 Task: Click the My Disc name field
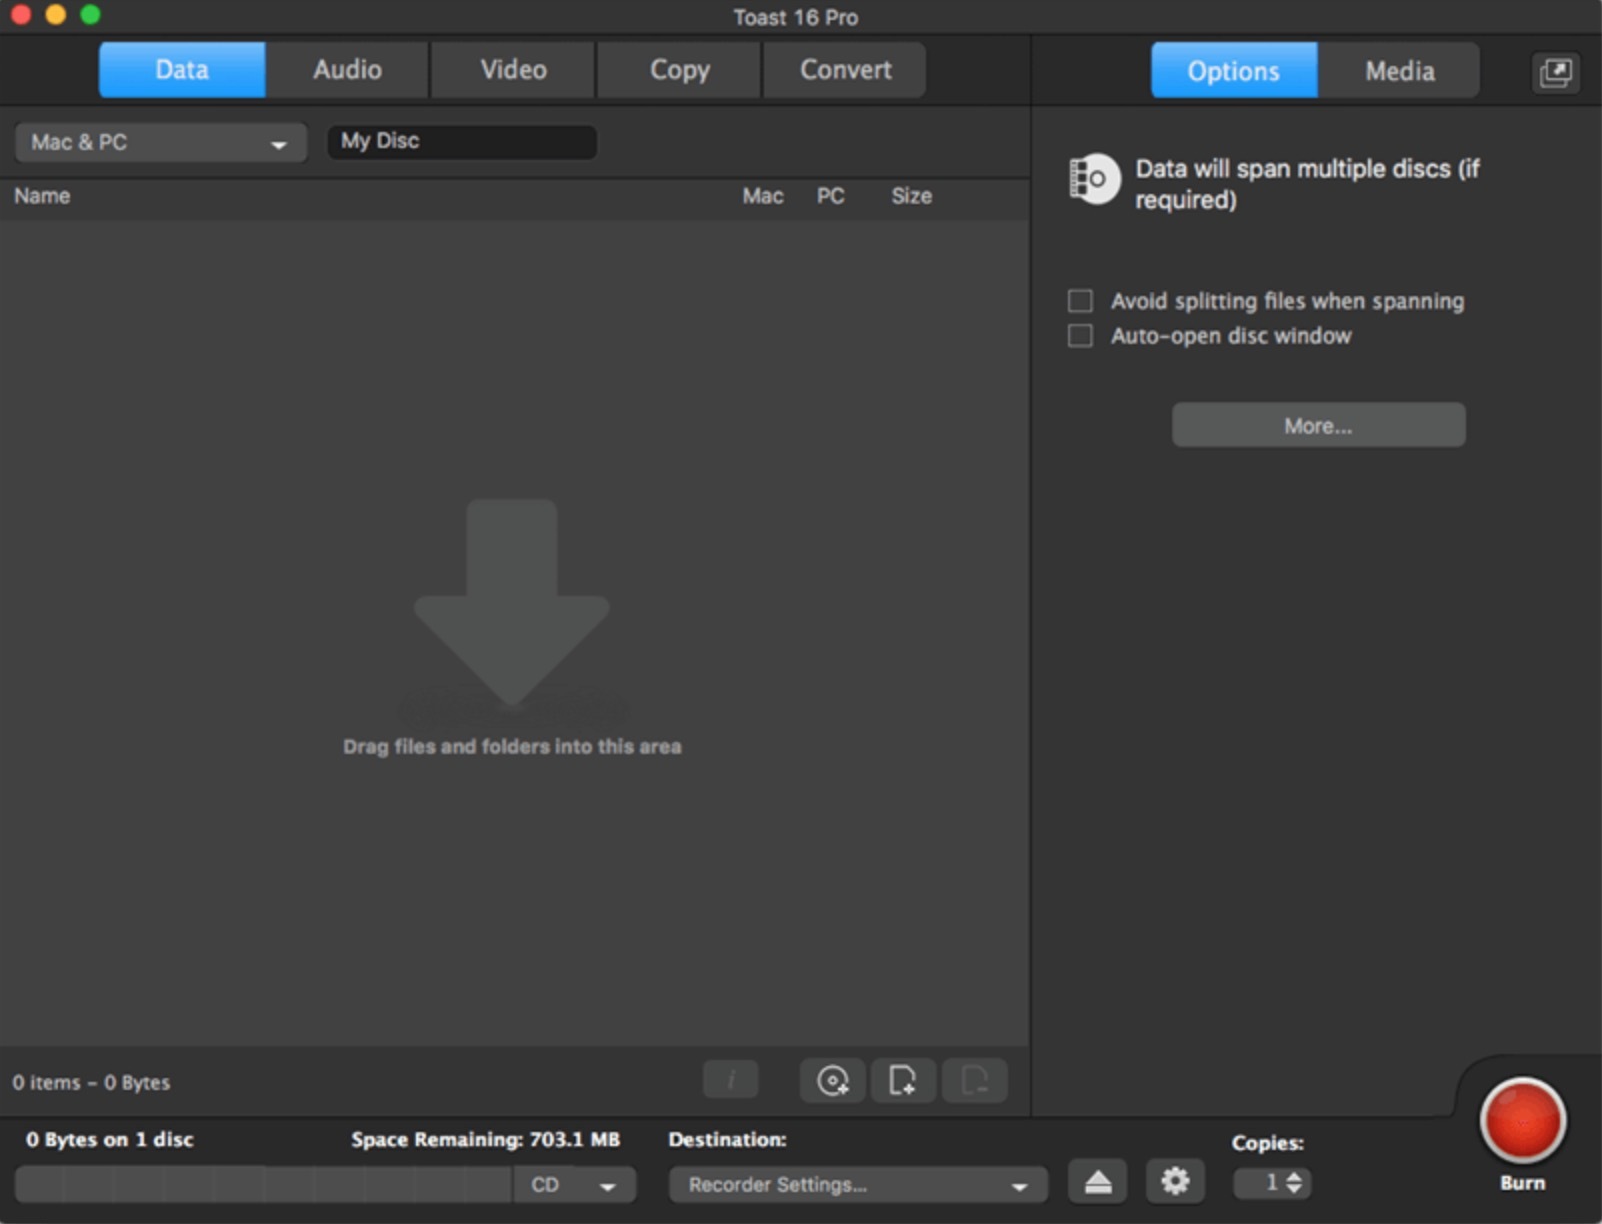coord(462,142)
